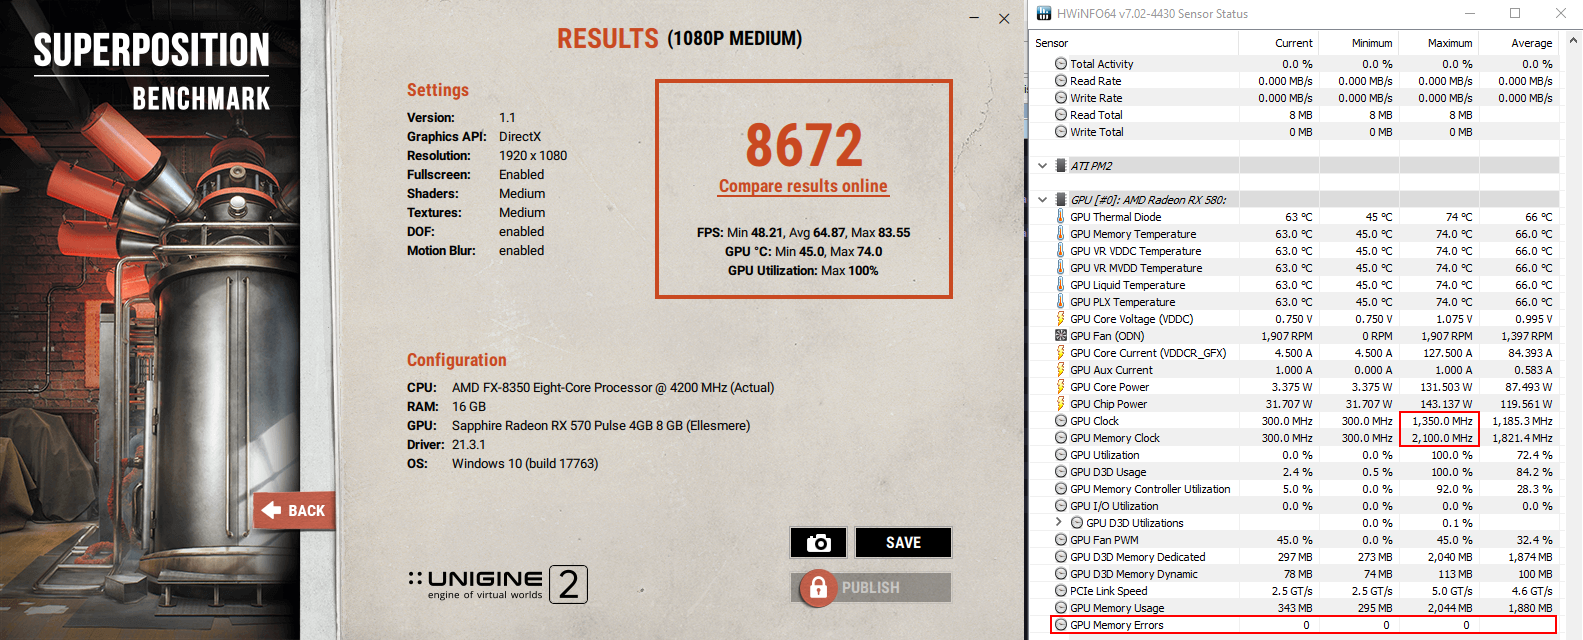This screenshot has height=640, width=1583.
Task: Select GPU D3D Memory Dynamic icon
Action: pyautogui.click(x=1061, y=574)
